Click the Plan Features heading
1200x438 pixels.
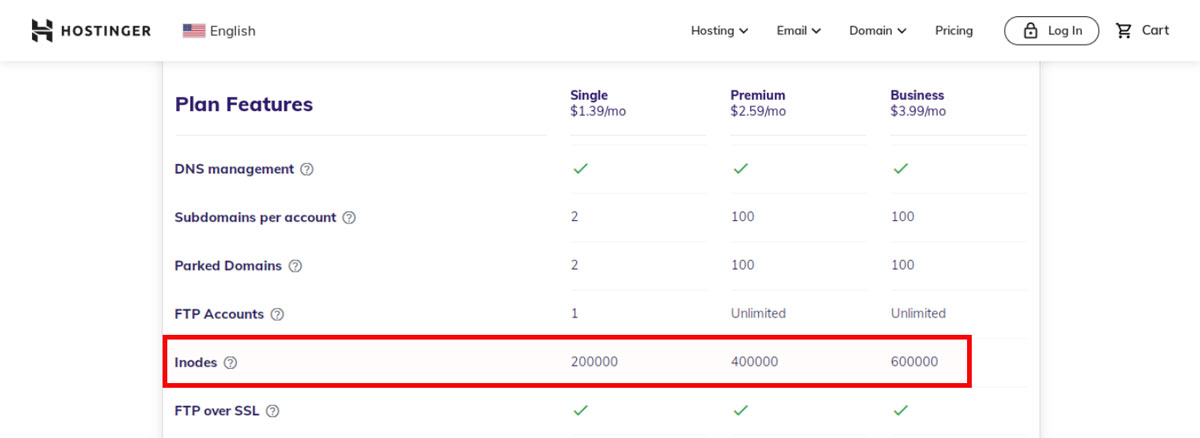pyautogui.click(x=244, y=104)
